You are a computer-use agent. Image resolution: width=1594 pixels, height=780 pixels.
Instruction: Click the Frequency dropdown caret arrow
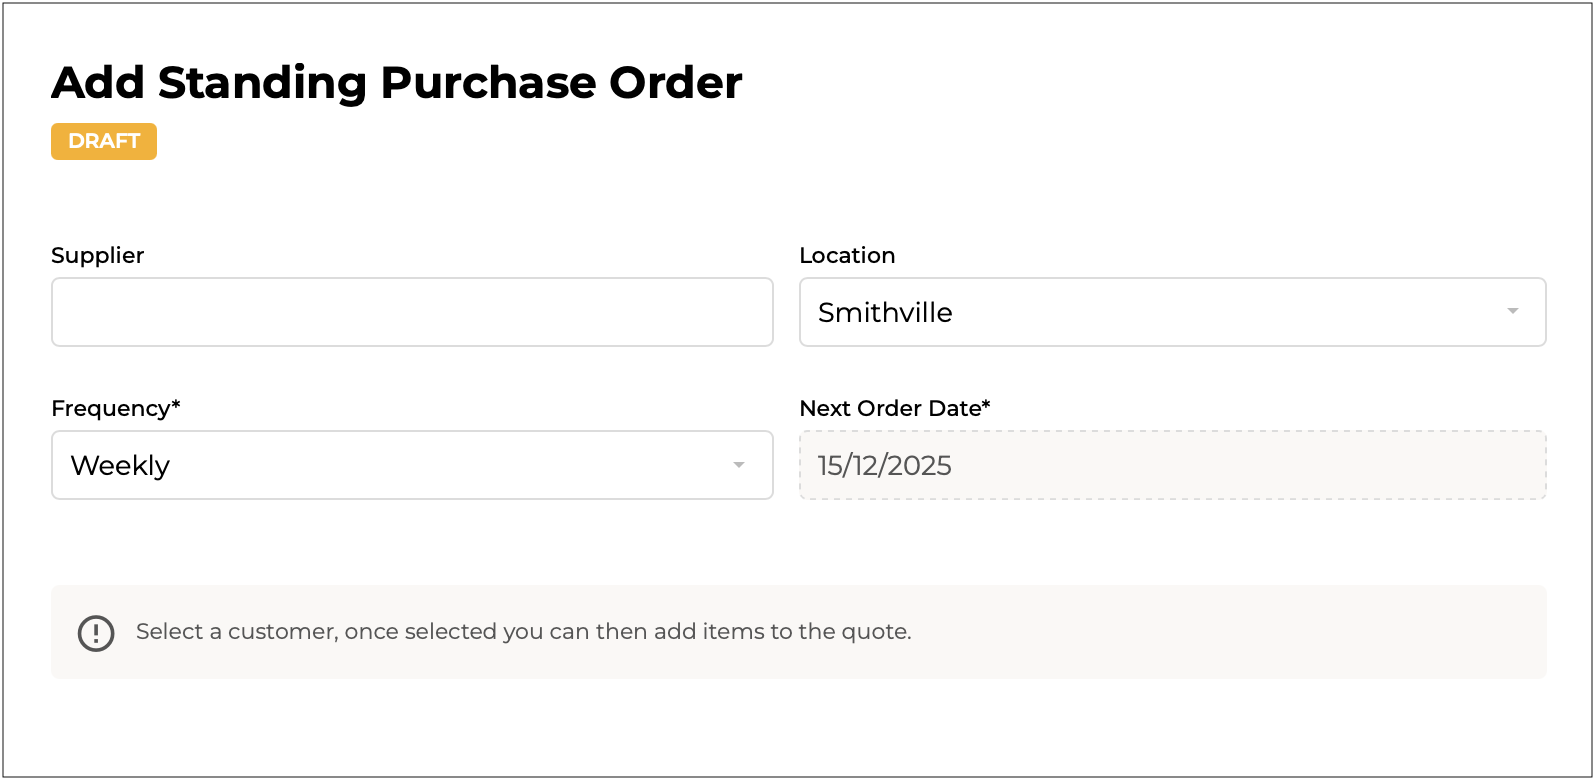click(x=738, y=465)
